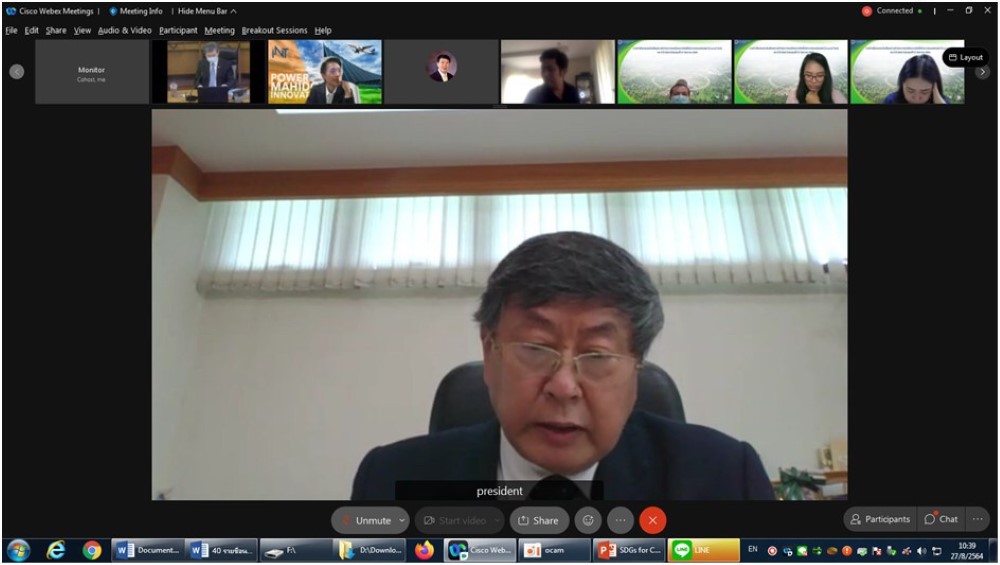This screenshot has width=1000, height=565.
Task: Select the Monitor cohost video tile
Action: [x=92, y=72]
